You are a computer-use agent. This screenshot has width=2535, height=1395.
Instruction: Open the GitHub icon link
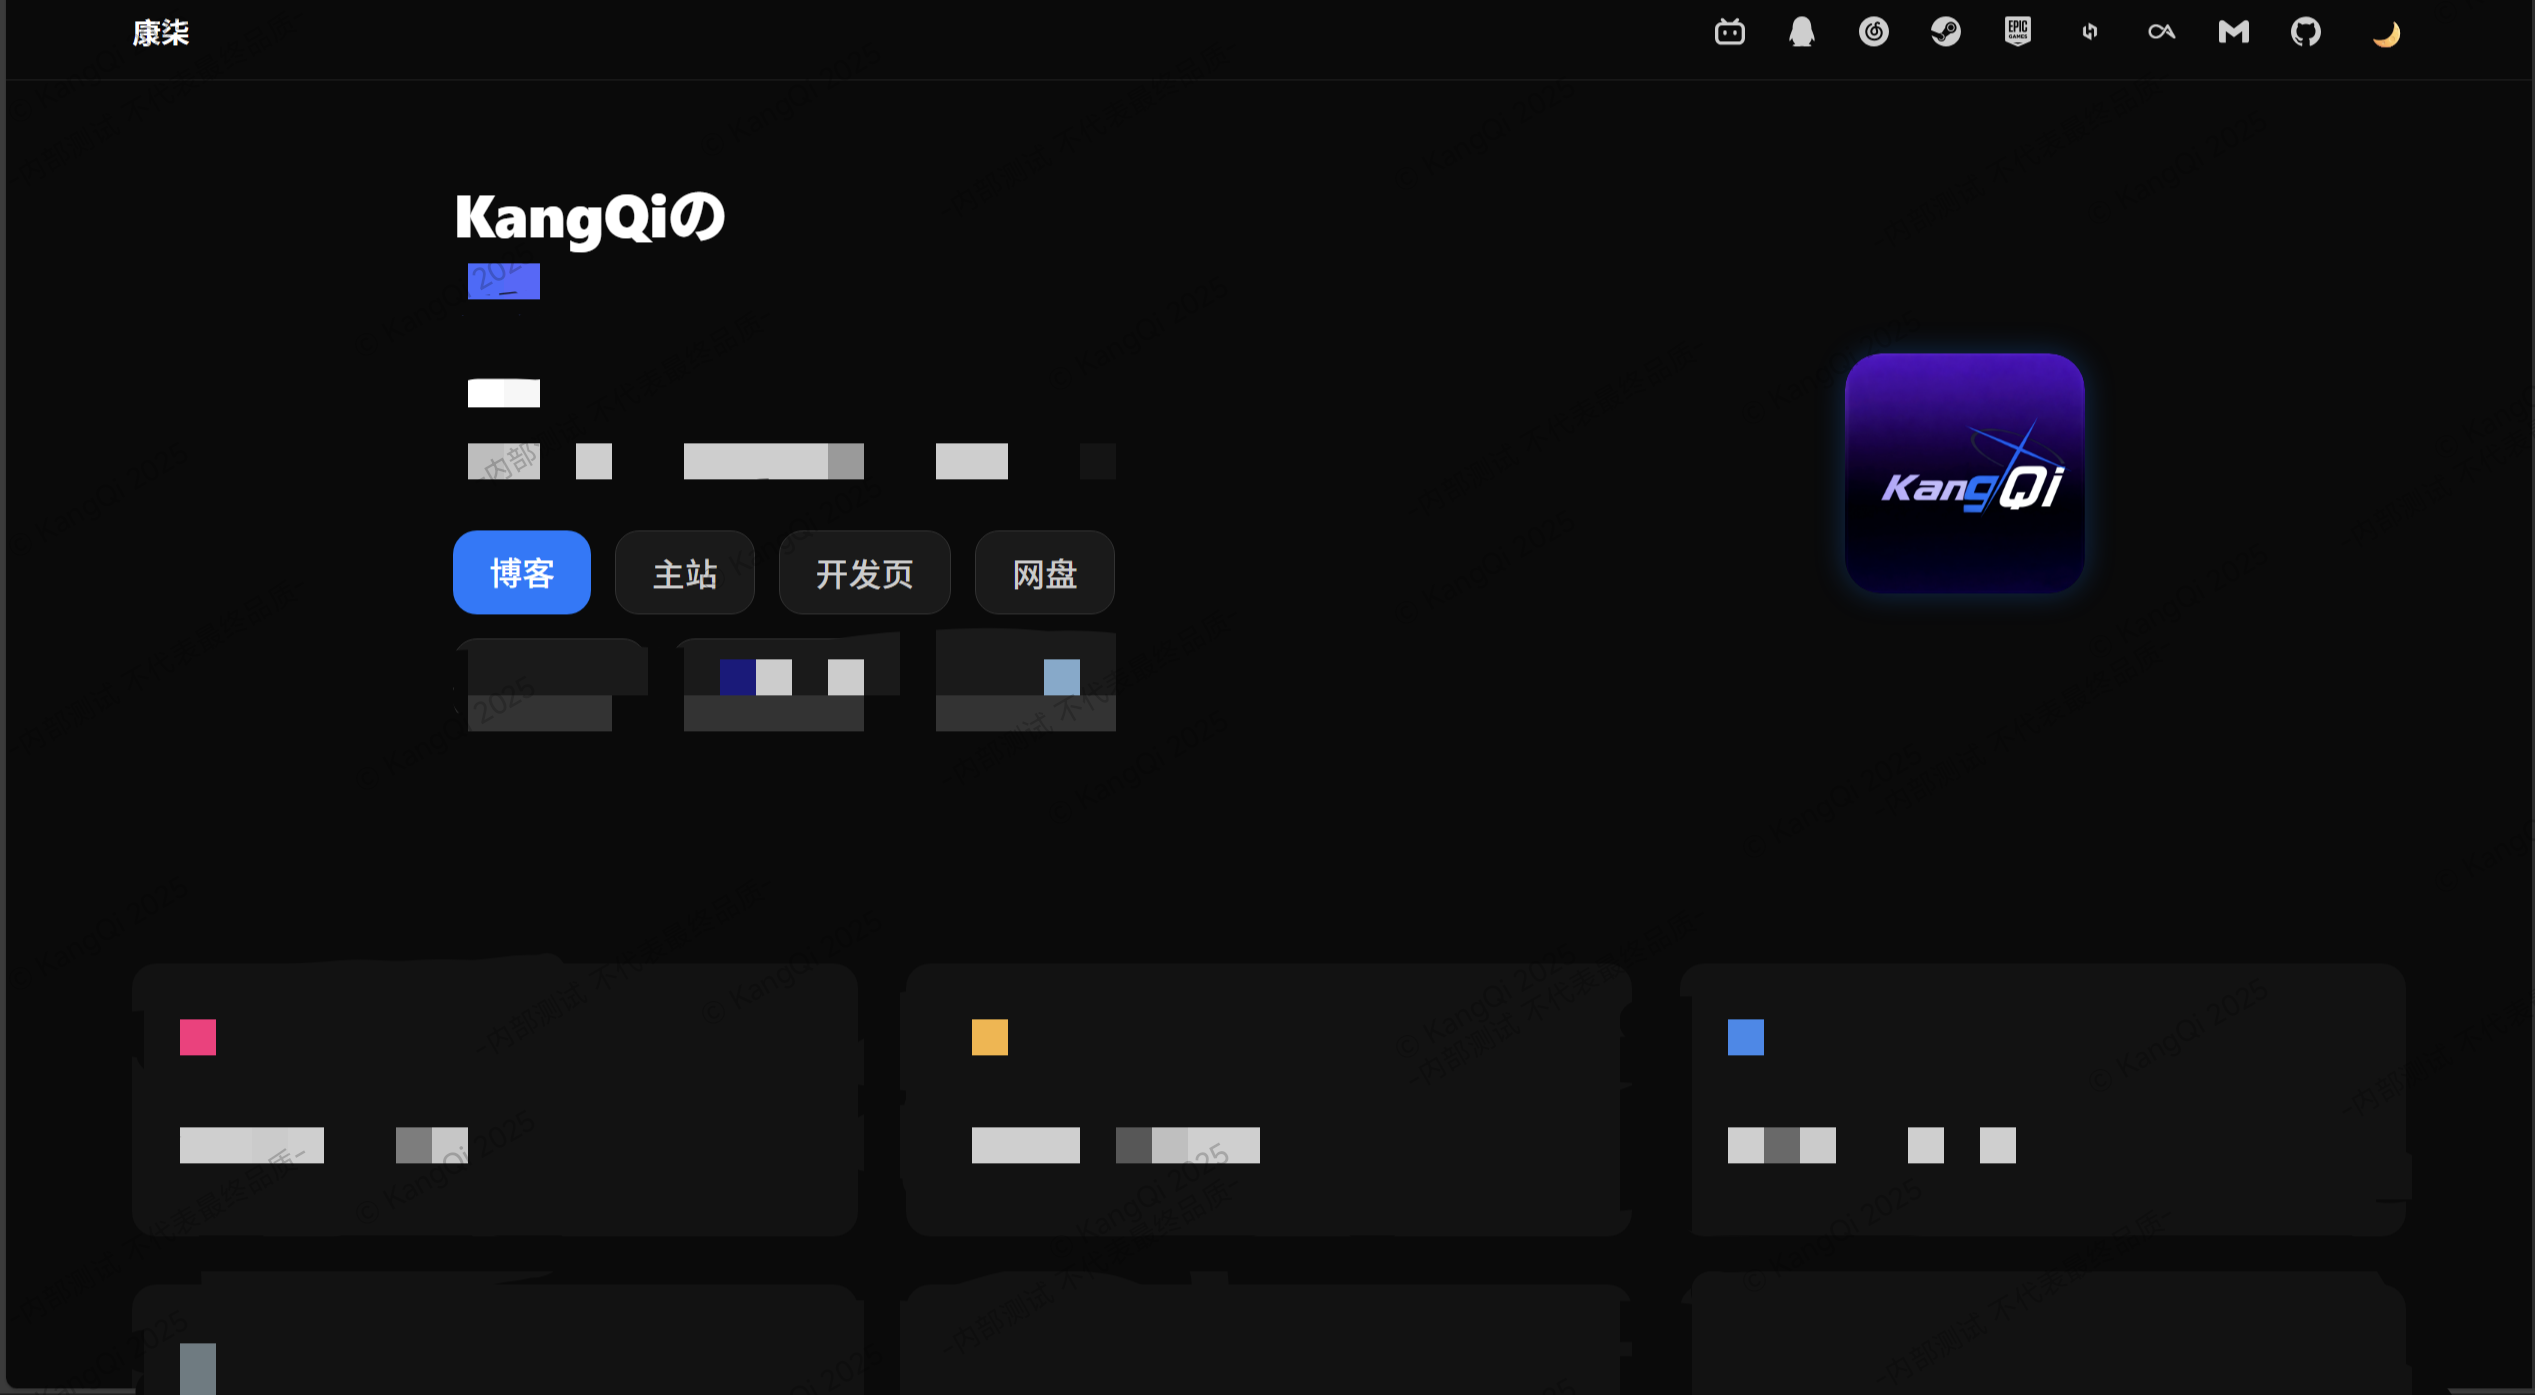(2305, 32)
